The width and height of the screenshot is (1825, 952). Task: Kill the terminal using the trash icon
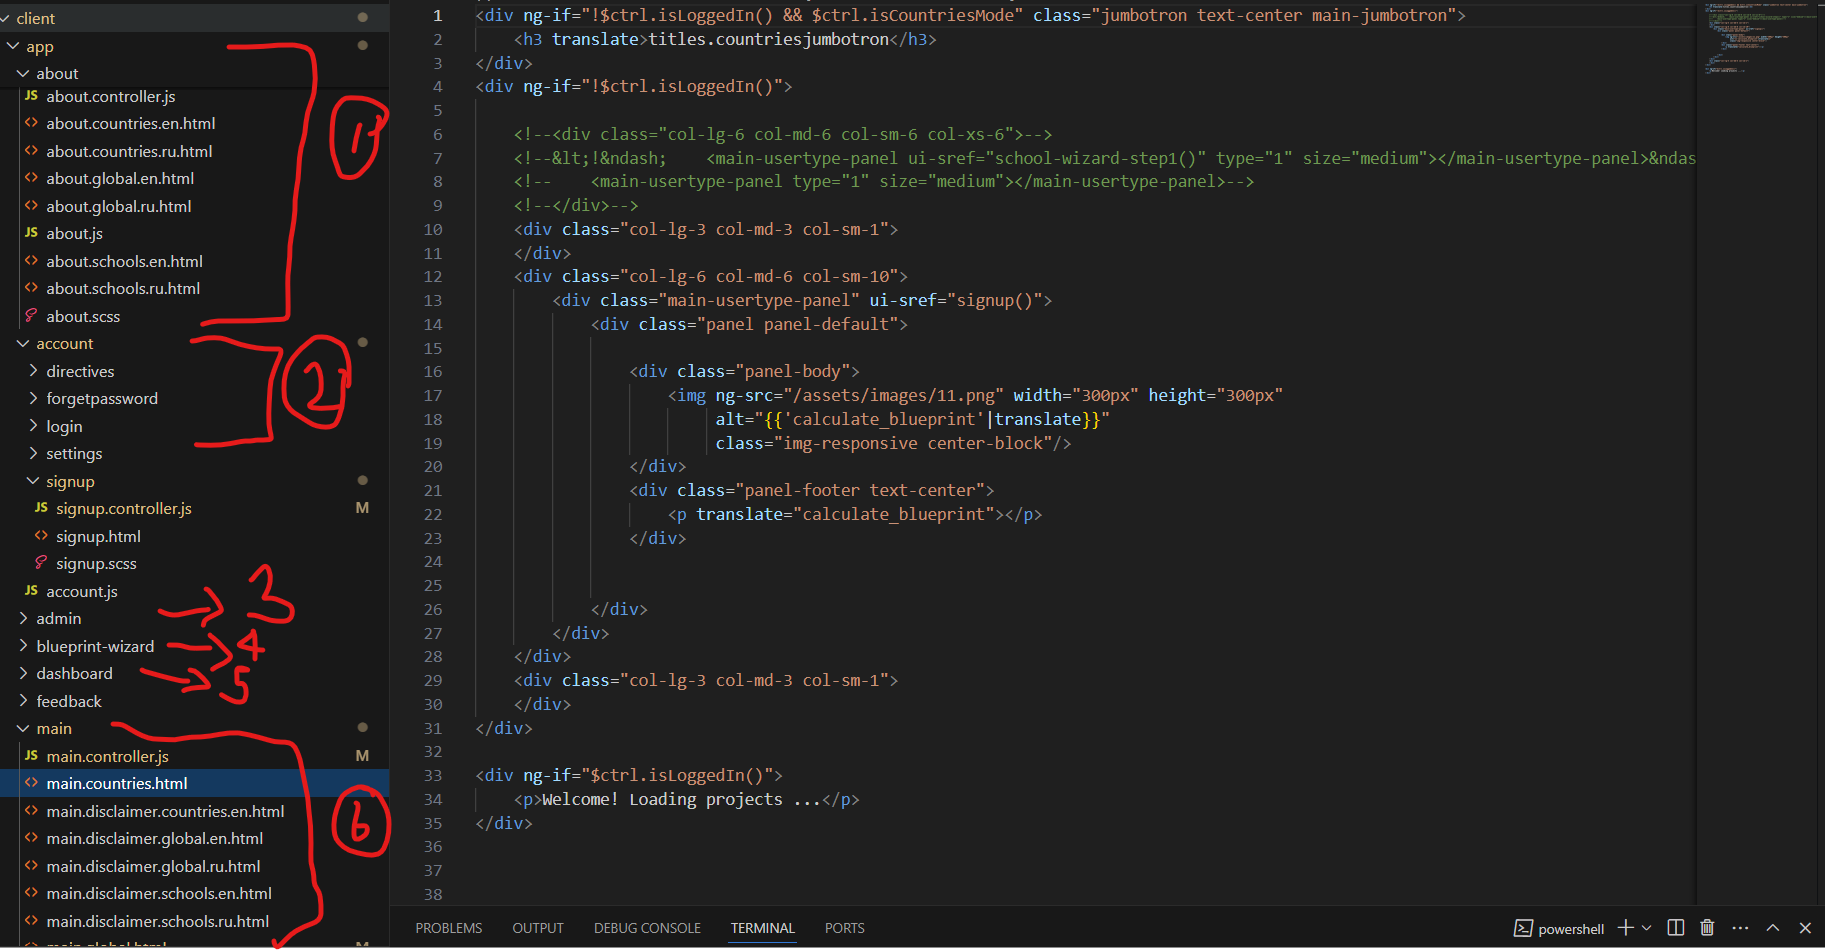click(x=1707, y=927)
